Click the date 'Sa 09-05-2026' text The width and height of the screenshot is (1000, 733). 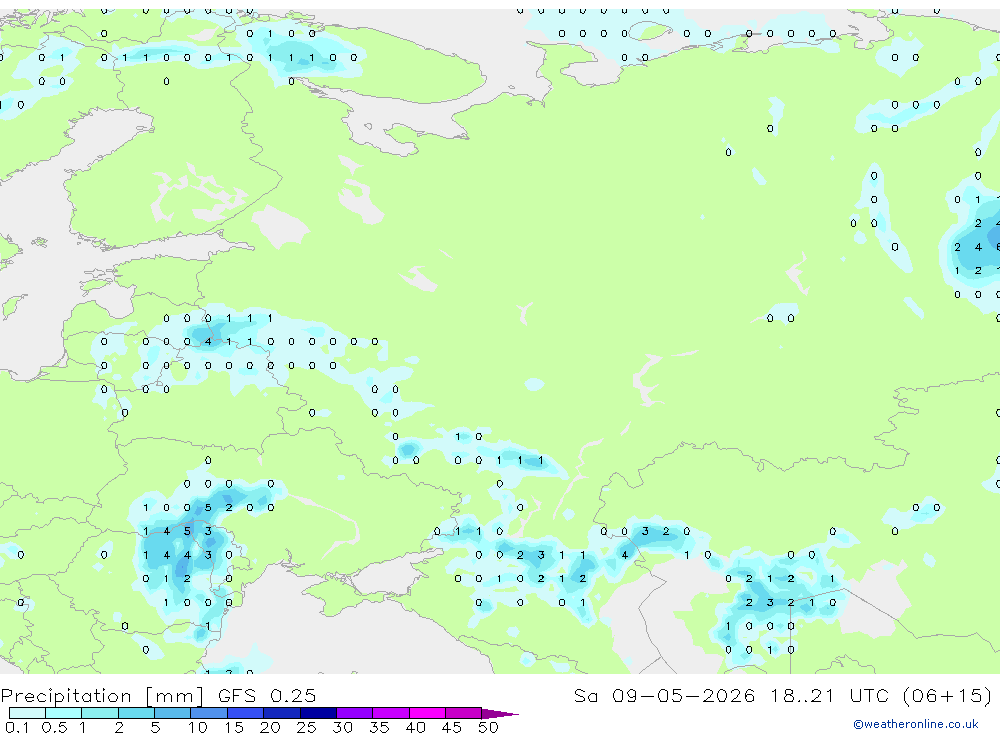[665, 695]
